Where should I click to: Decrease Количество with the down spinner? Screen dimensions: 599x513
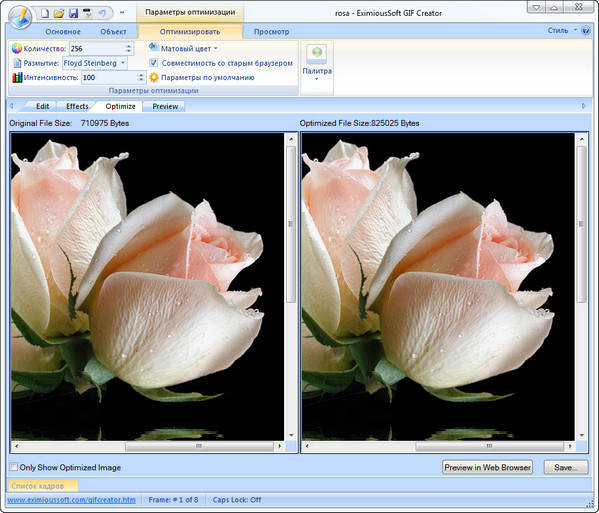[128, 52]
